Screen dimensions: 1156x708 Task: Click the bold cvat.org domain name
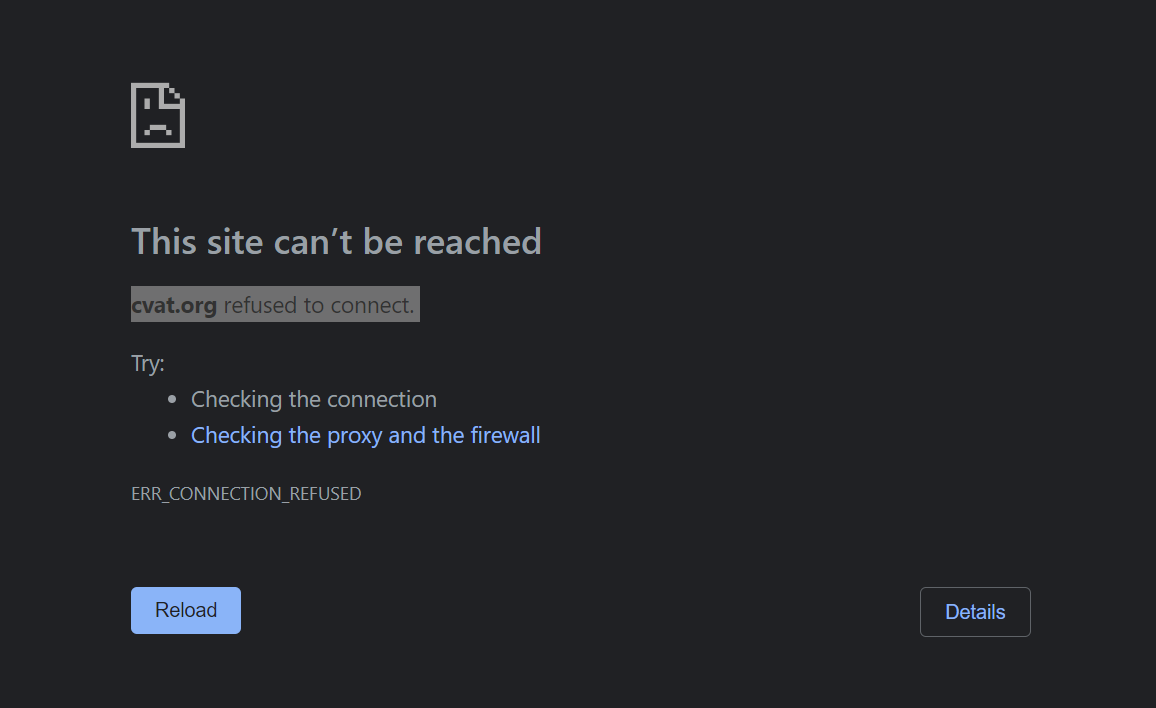click(x=174, y=304)
